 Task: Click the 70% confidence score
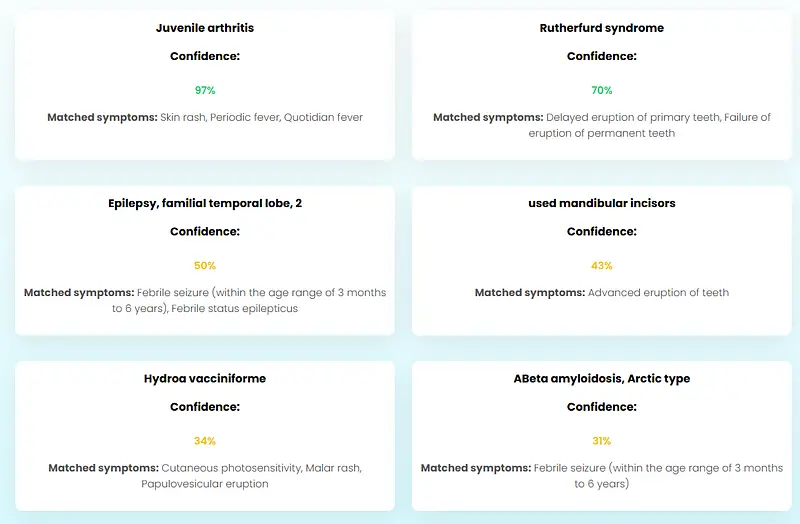pos(602,90)
